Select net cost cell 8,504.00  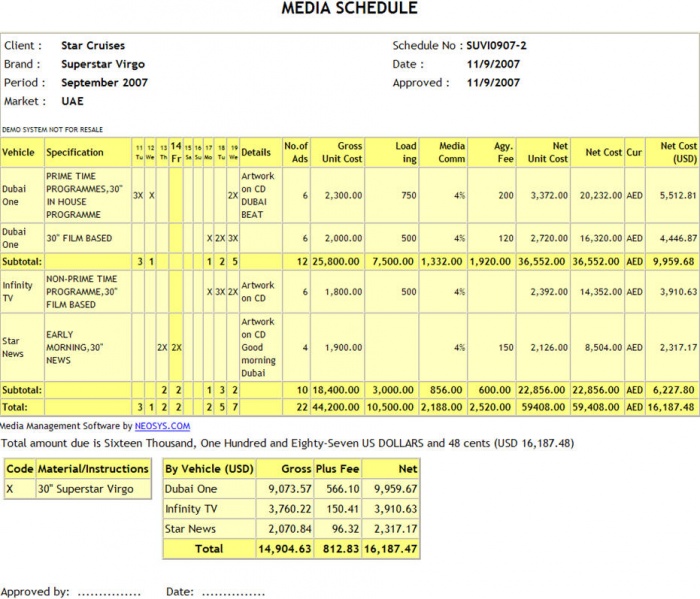pos(597,347)
